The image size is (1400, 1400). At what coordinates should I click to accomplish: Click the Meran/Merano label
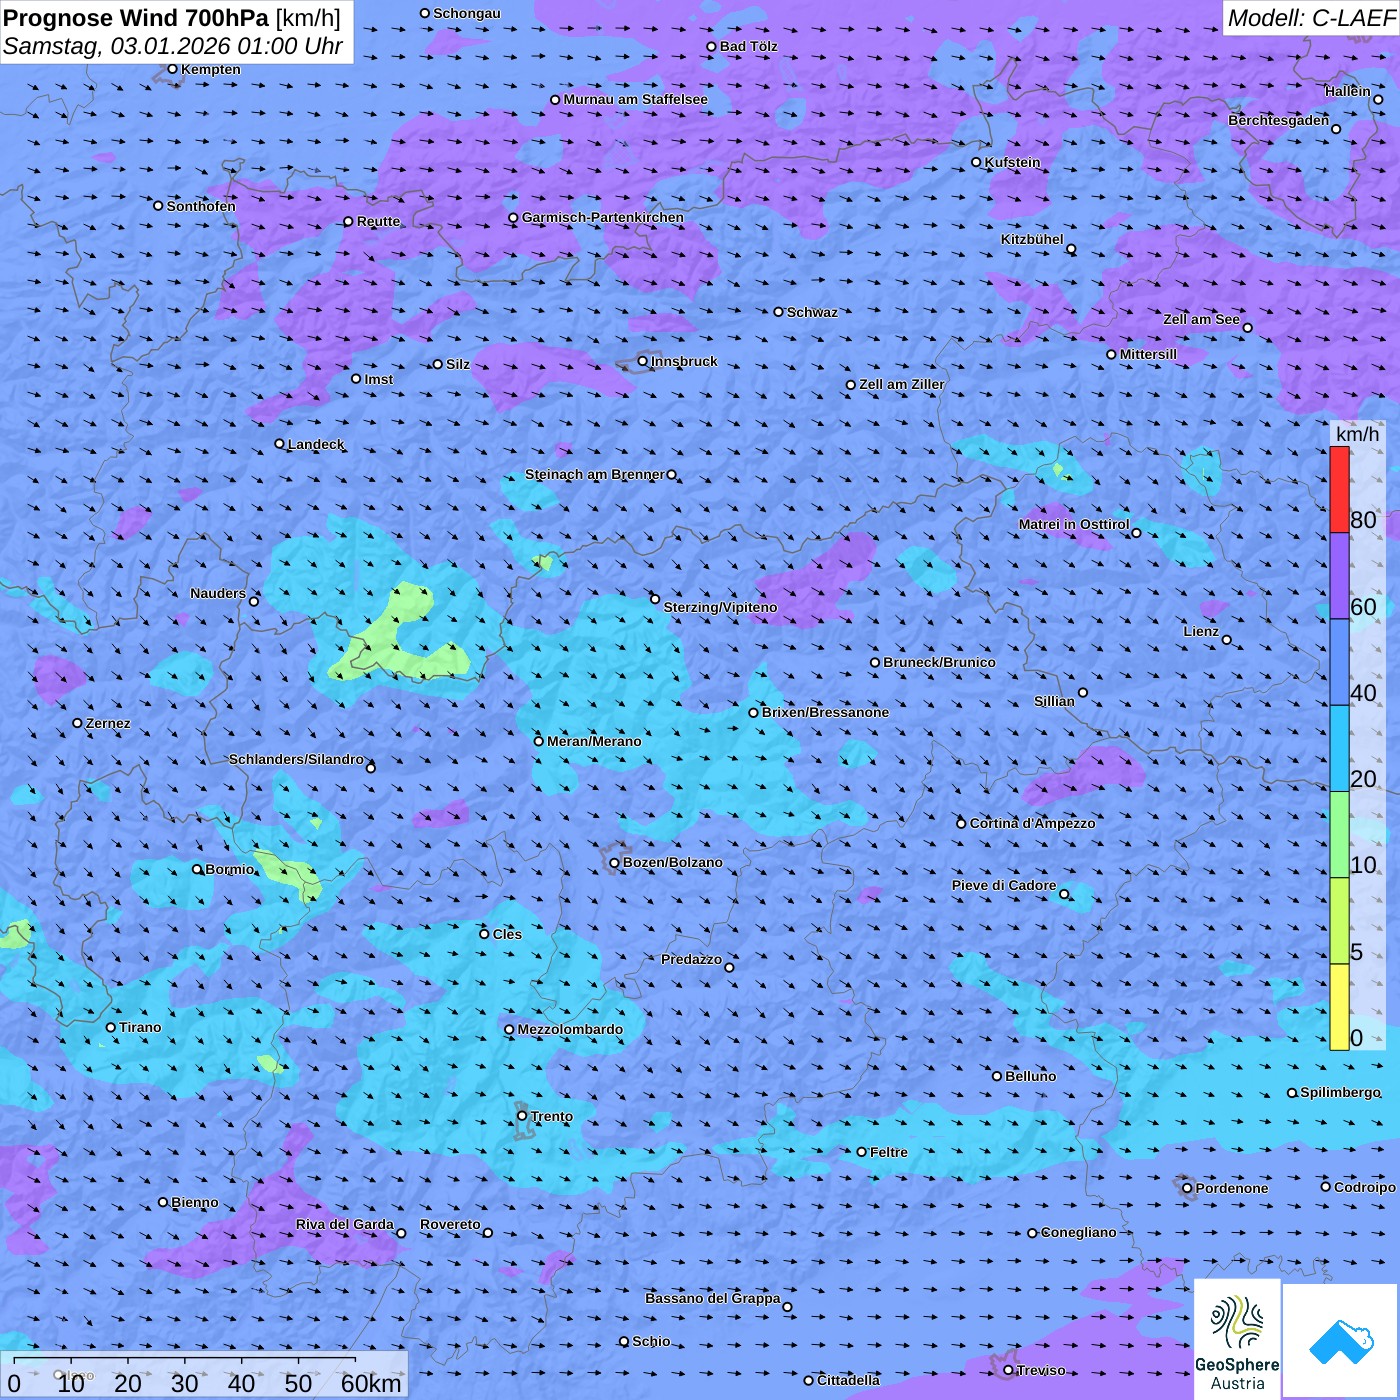point(594,741)
